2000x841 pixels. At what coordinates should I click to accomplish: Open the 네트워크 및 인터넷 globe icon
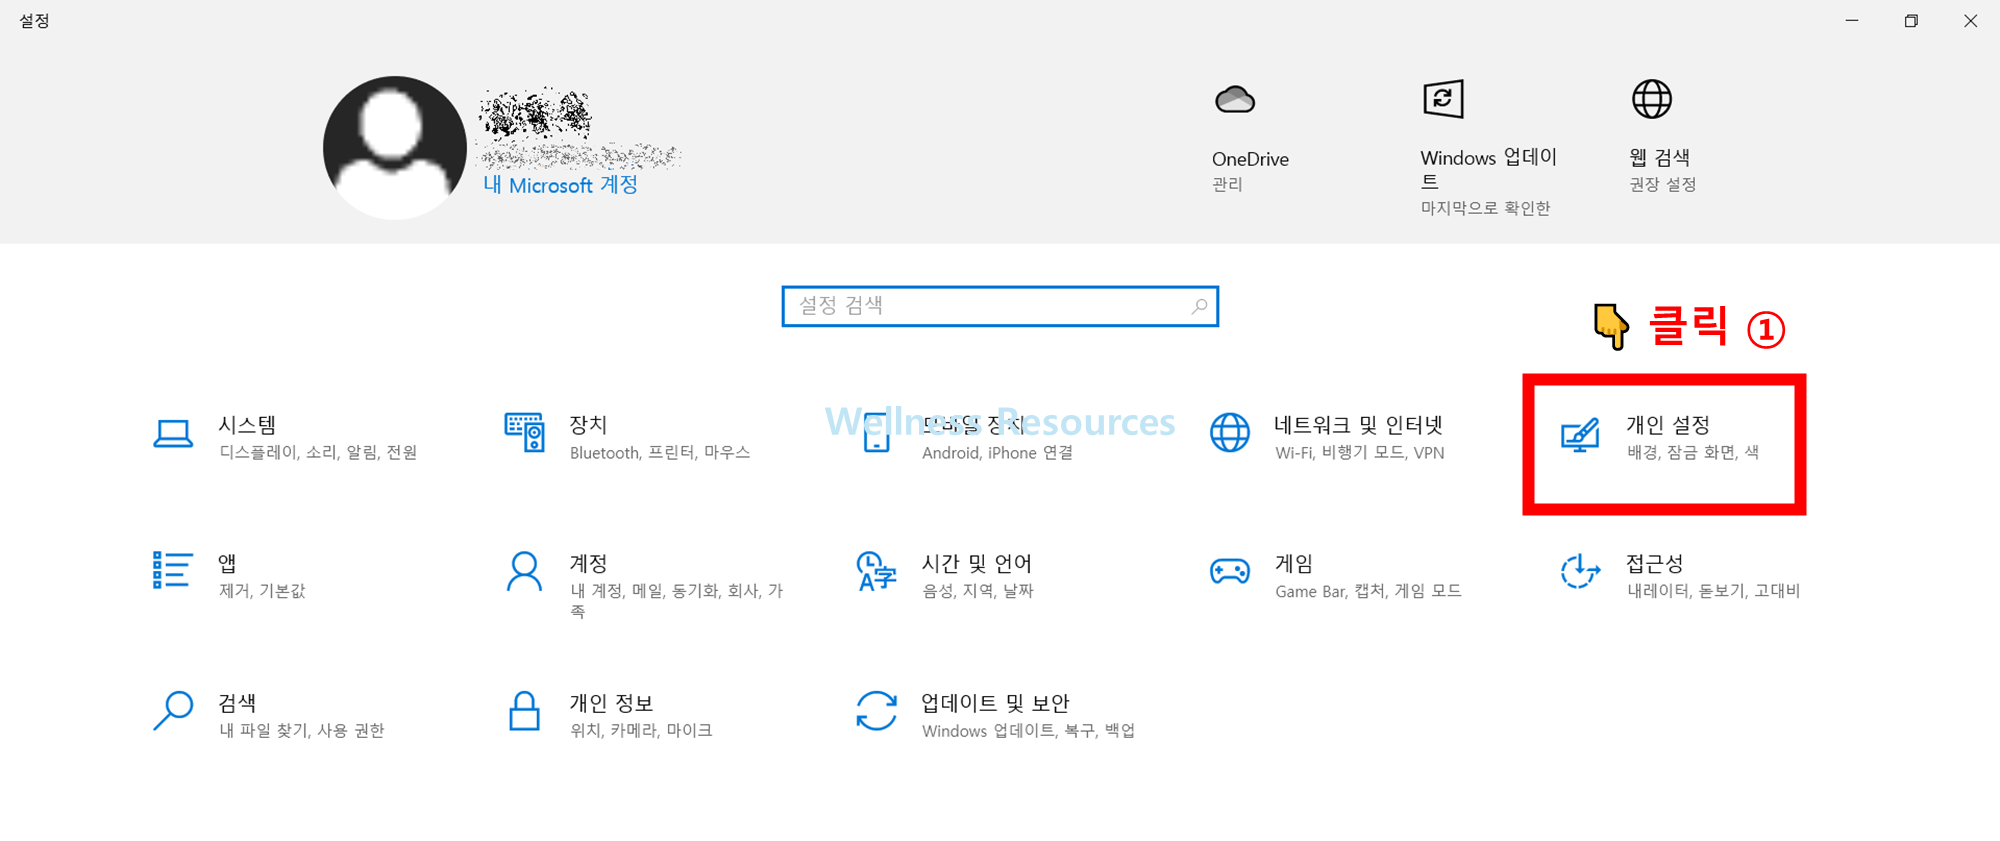(x=1230, y=433)
